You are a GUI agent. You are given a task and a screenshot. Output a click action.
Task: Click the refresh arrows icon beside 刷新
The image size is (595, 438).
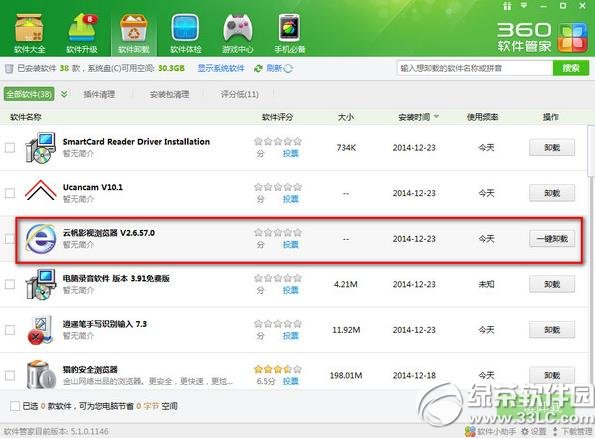tap(258, 68)
